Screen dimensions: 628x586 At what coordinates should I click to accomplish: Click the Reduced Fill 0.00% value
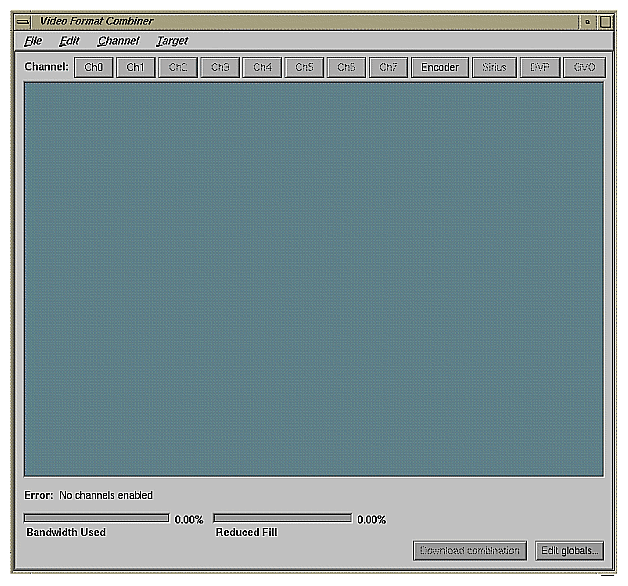point(372,520)
